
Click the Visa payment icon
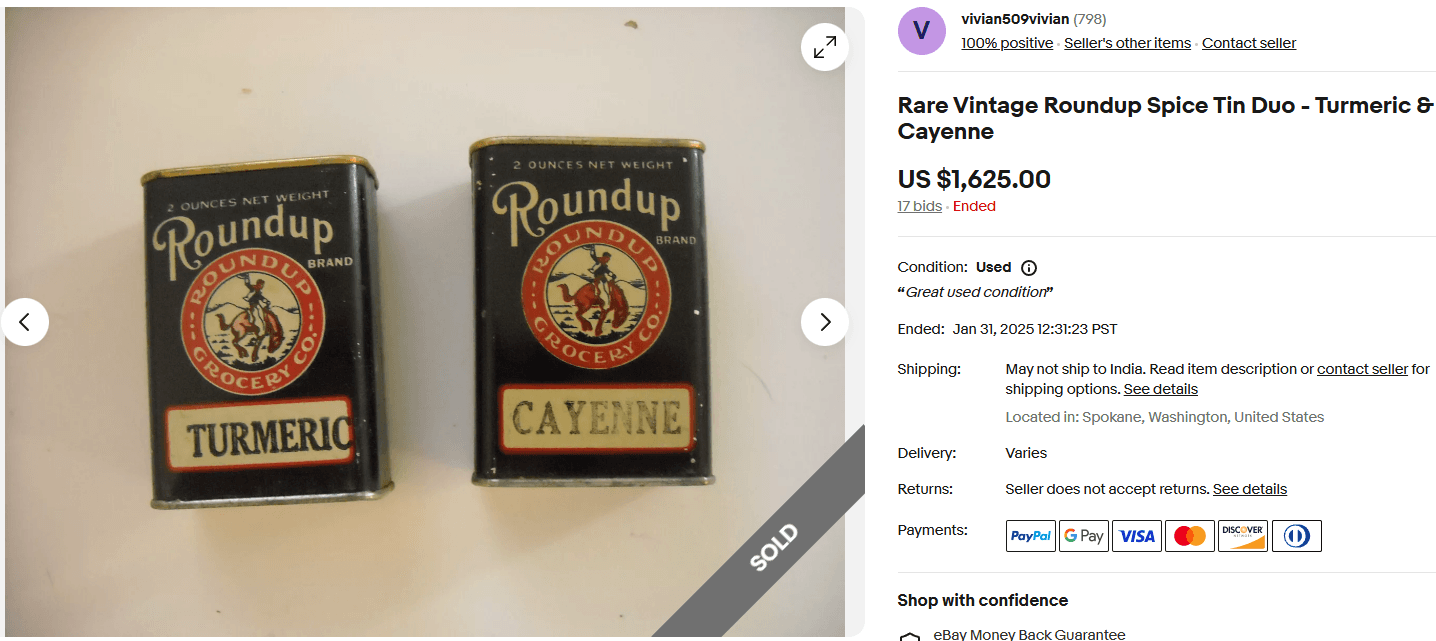(1136, 535)
